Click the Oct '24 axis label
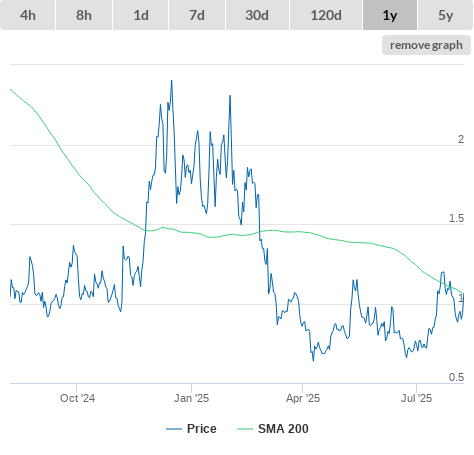The image size is (474, 455). (77, 398)
